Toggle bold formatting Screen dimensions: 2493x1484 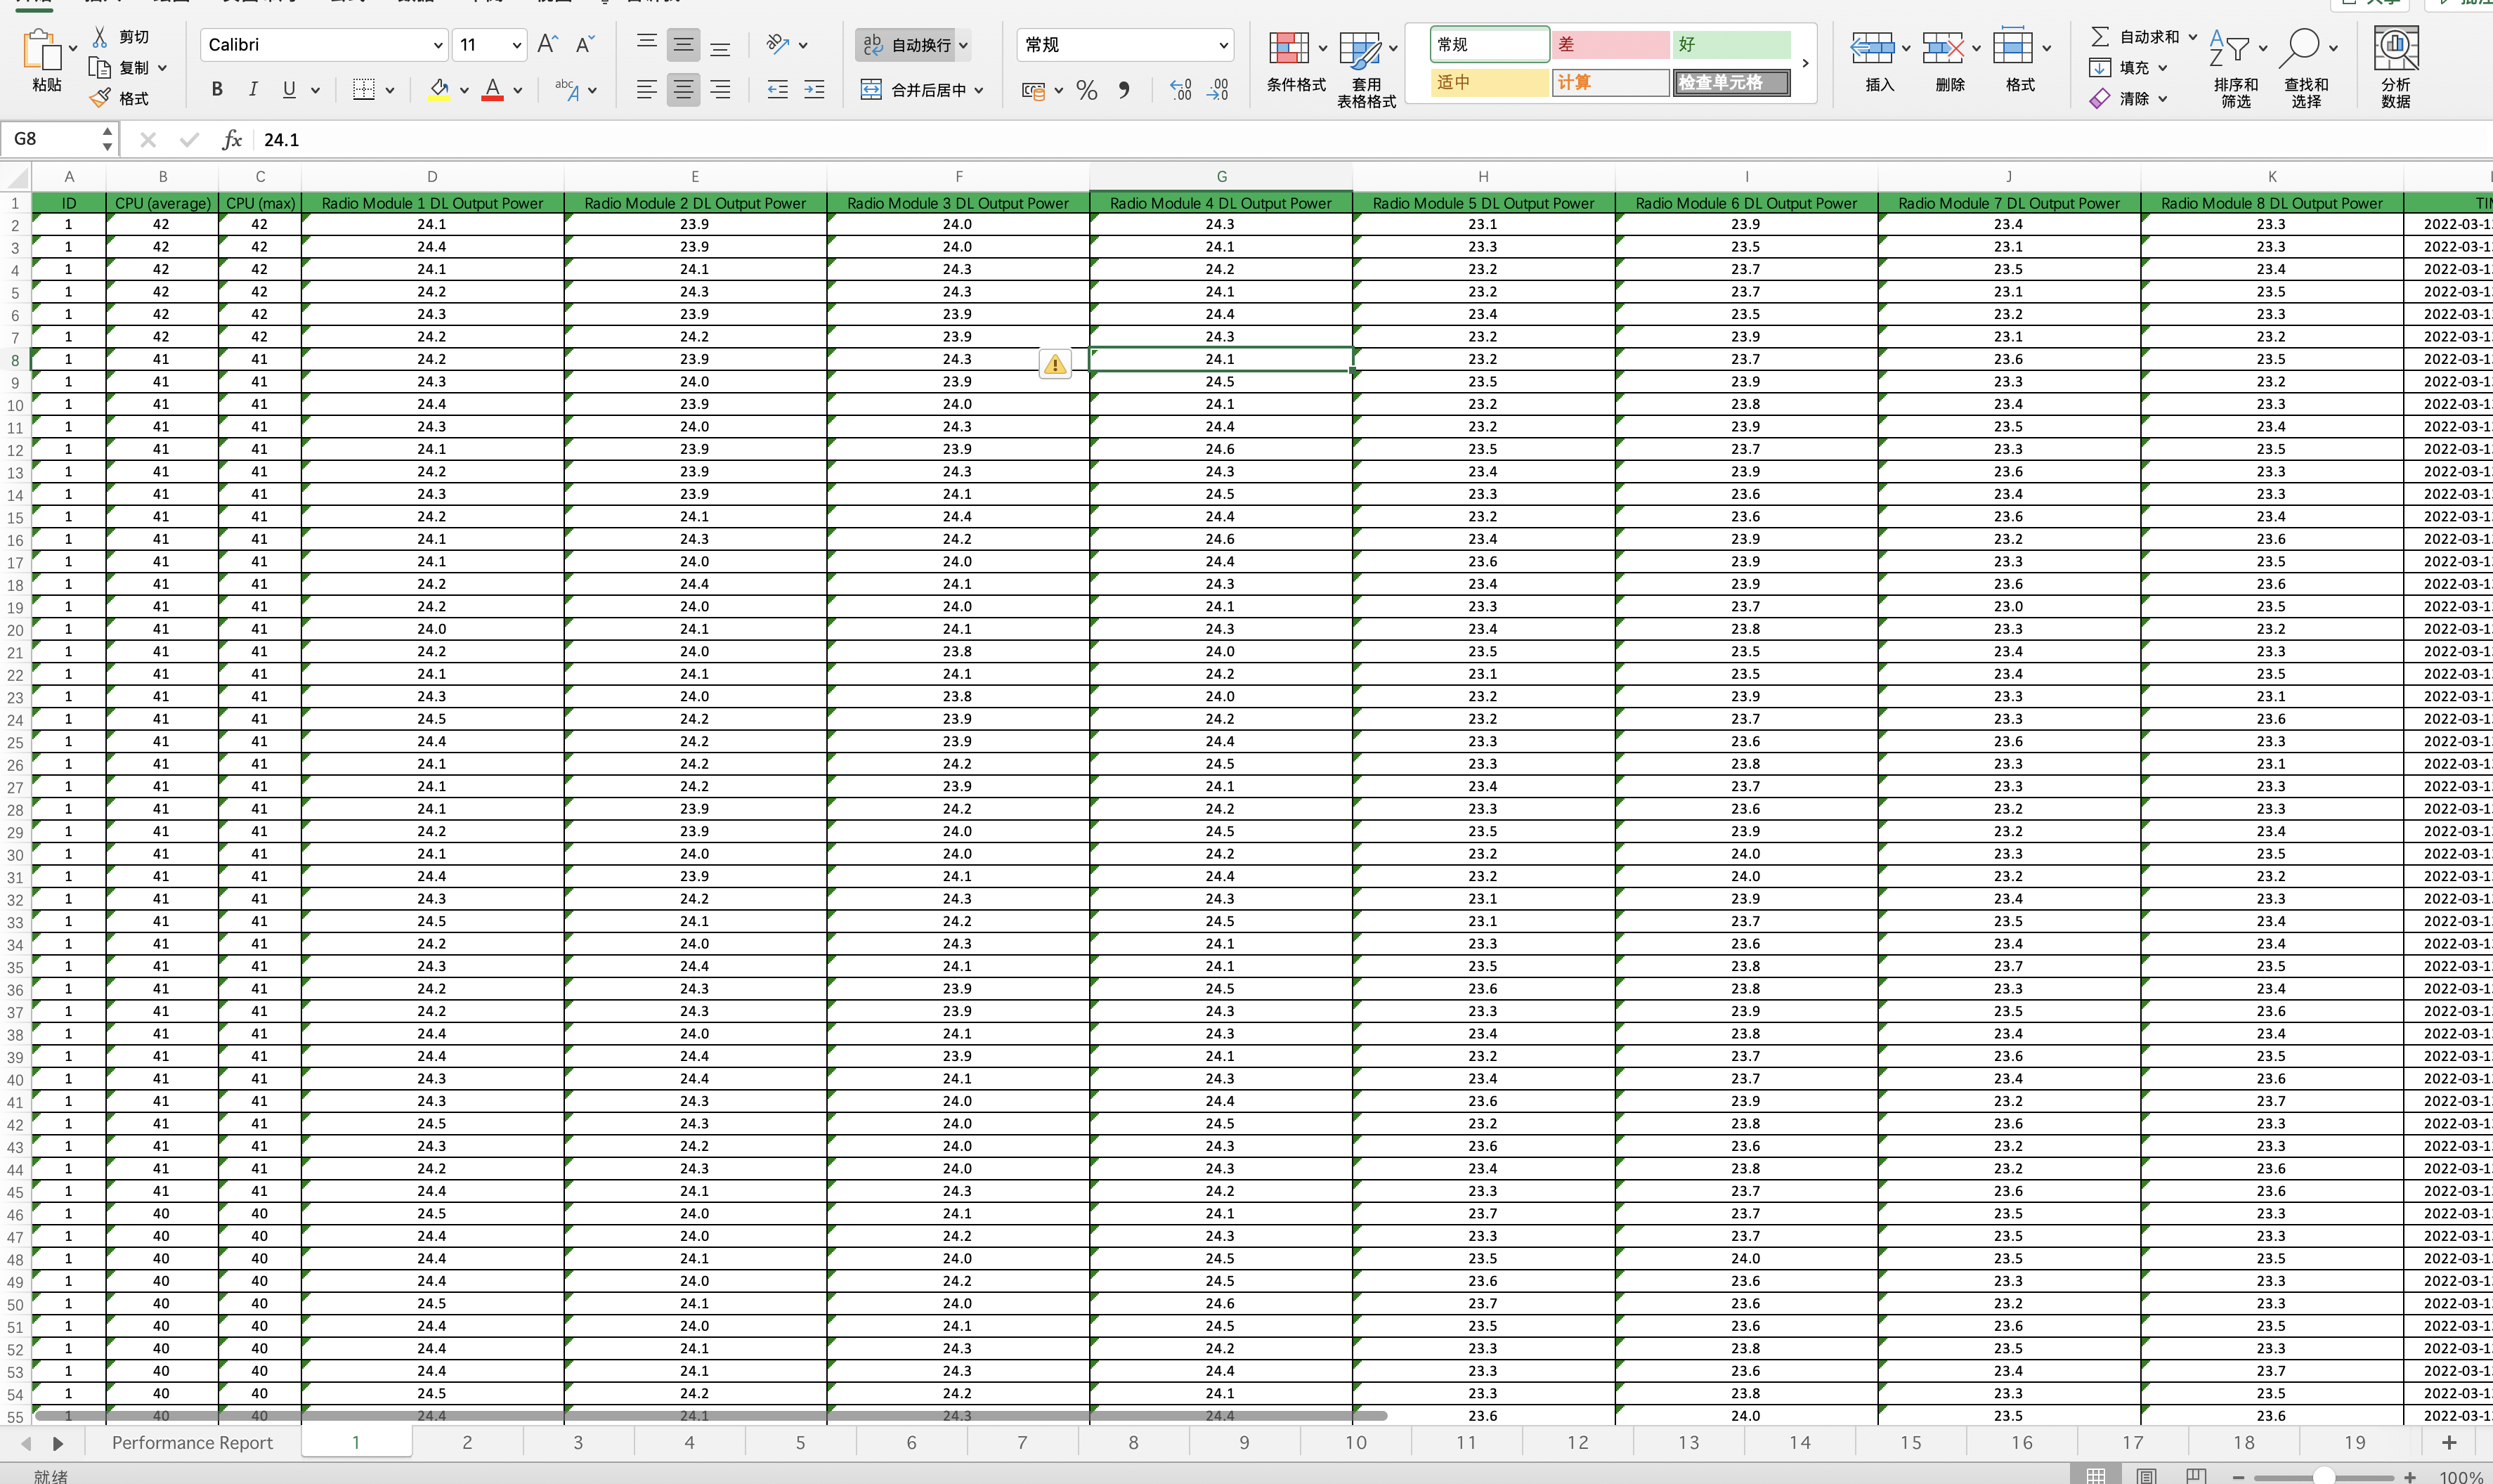tap(217, 89)
